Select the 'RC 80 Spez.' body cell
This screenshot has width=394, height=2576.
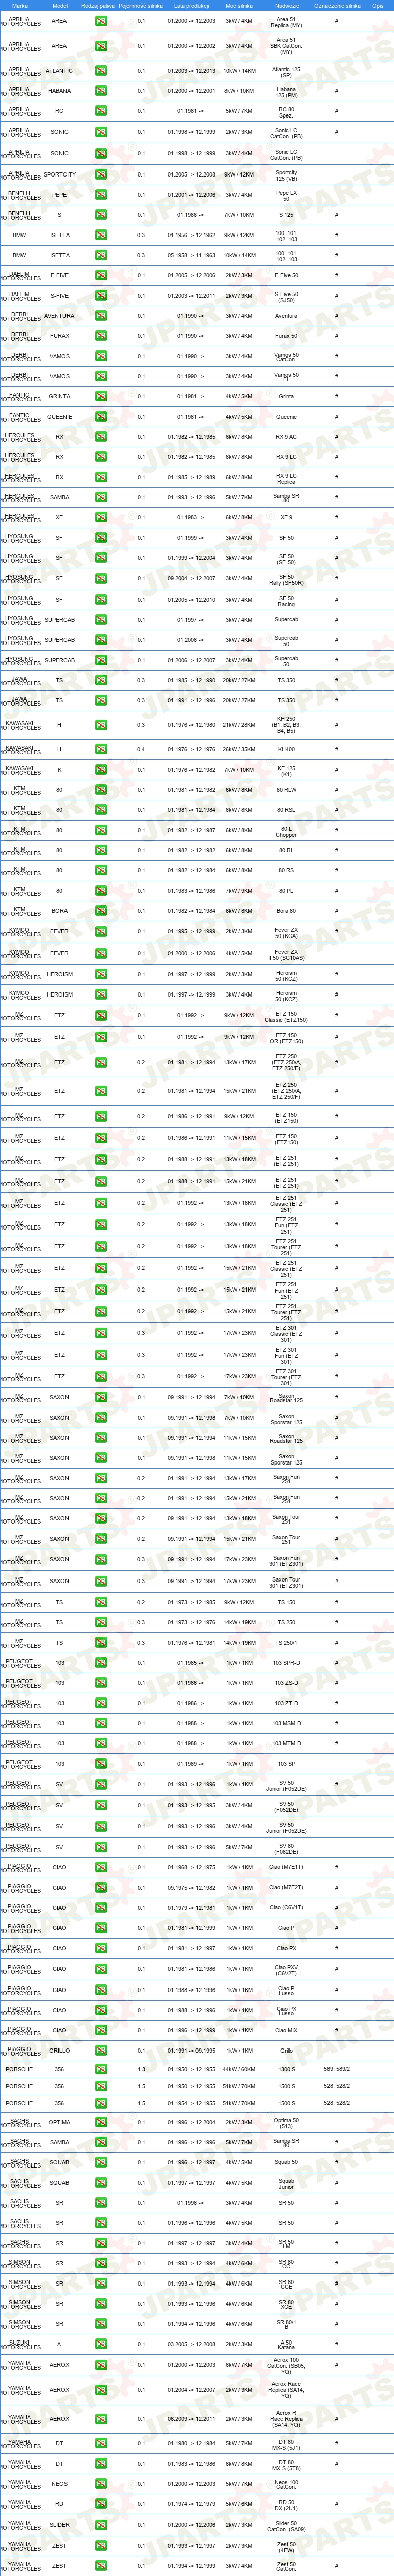[x=286, y=111]
